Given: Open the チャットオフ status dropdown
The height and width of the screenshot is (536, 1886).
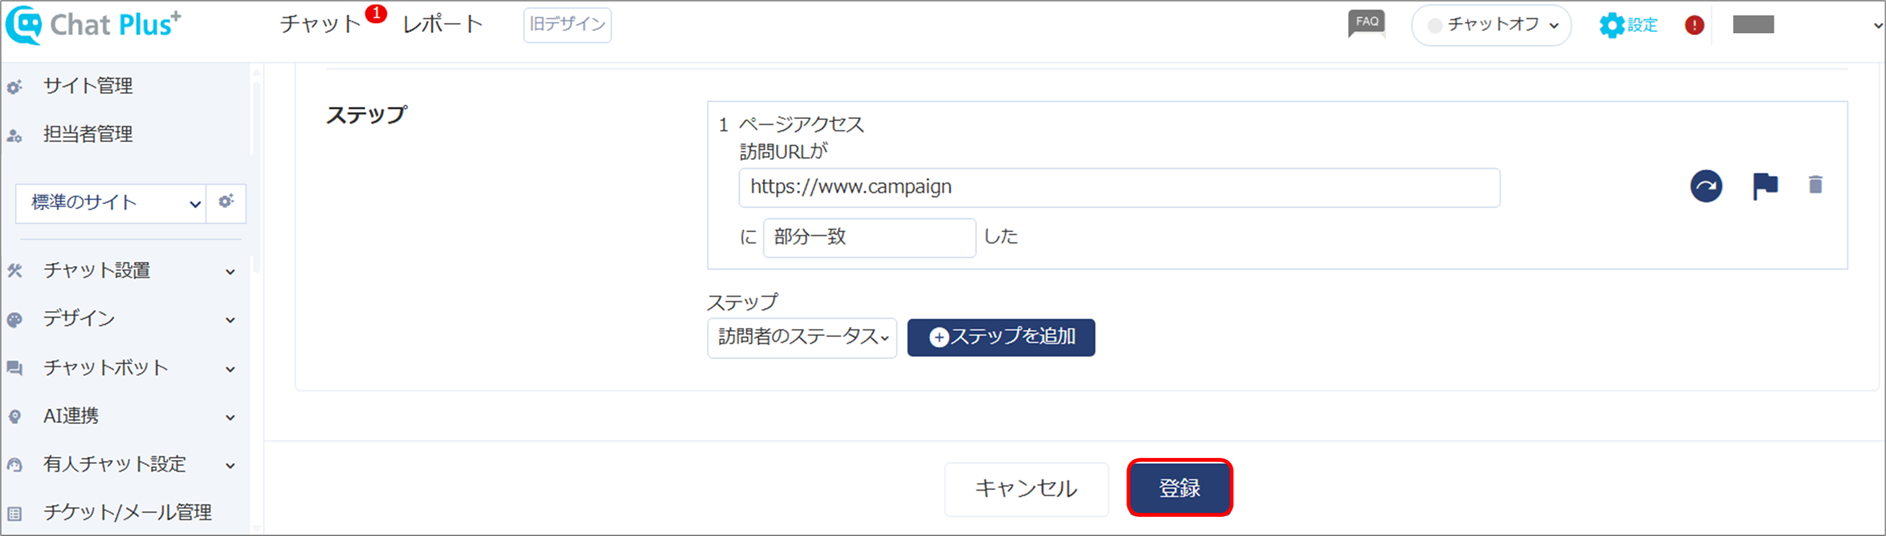Looking at the screenshot, I should click(x=1491, y=25).
